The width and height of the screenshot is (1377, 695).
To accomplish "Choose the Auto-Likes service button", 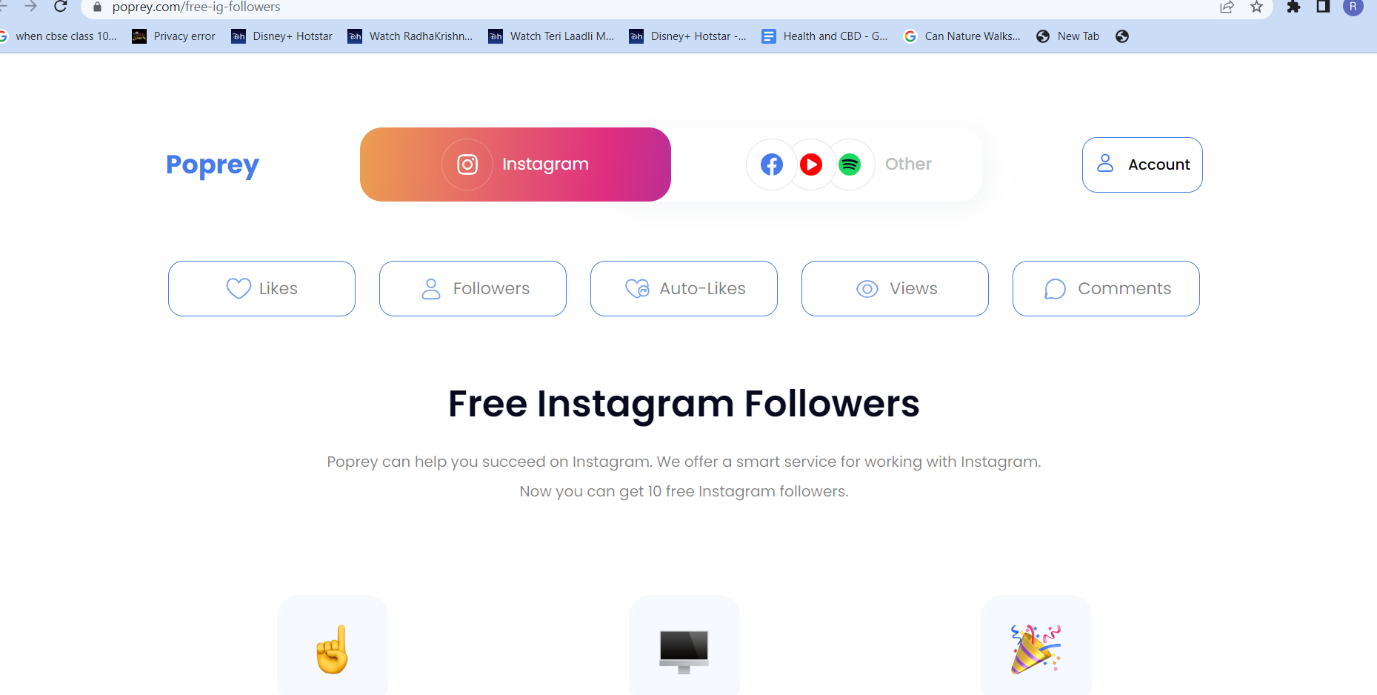I will click(684, 288).
